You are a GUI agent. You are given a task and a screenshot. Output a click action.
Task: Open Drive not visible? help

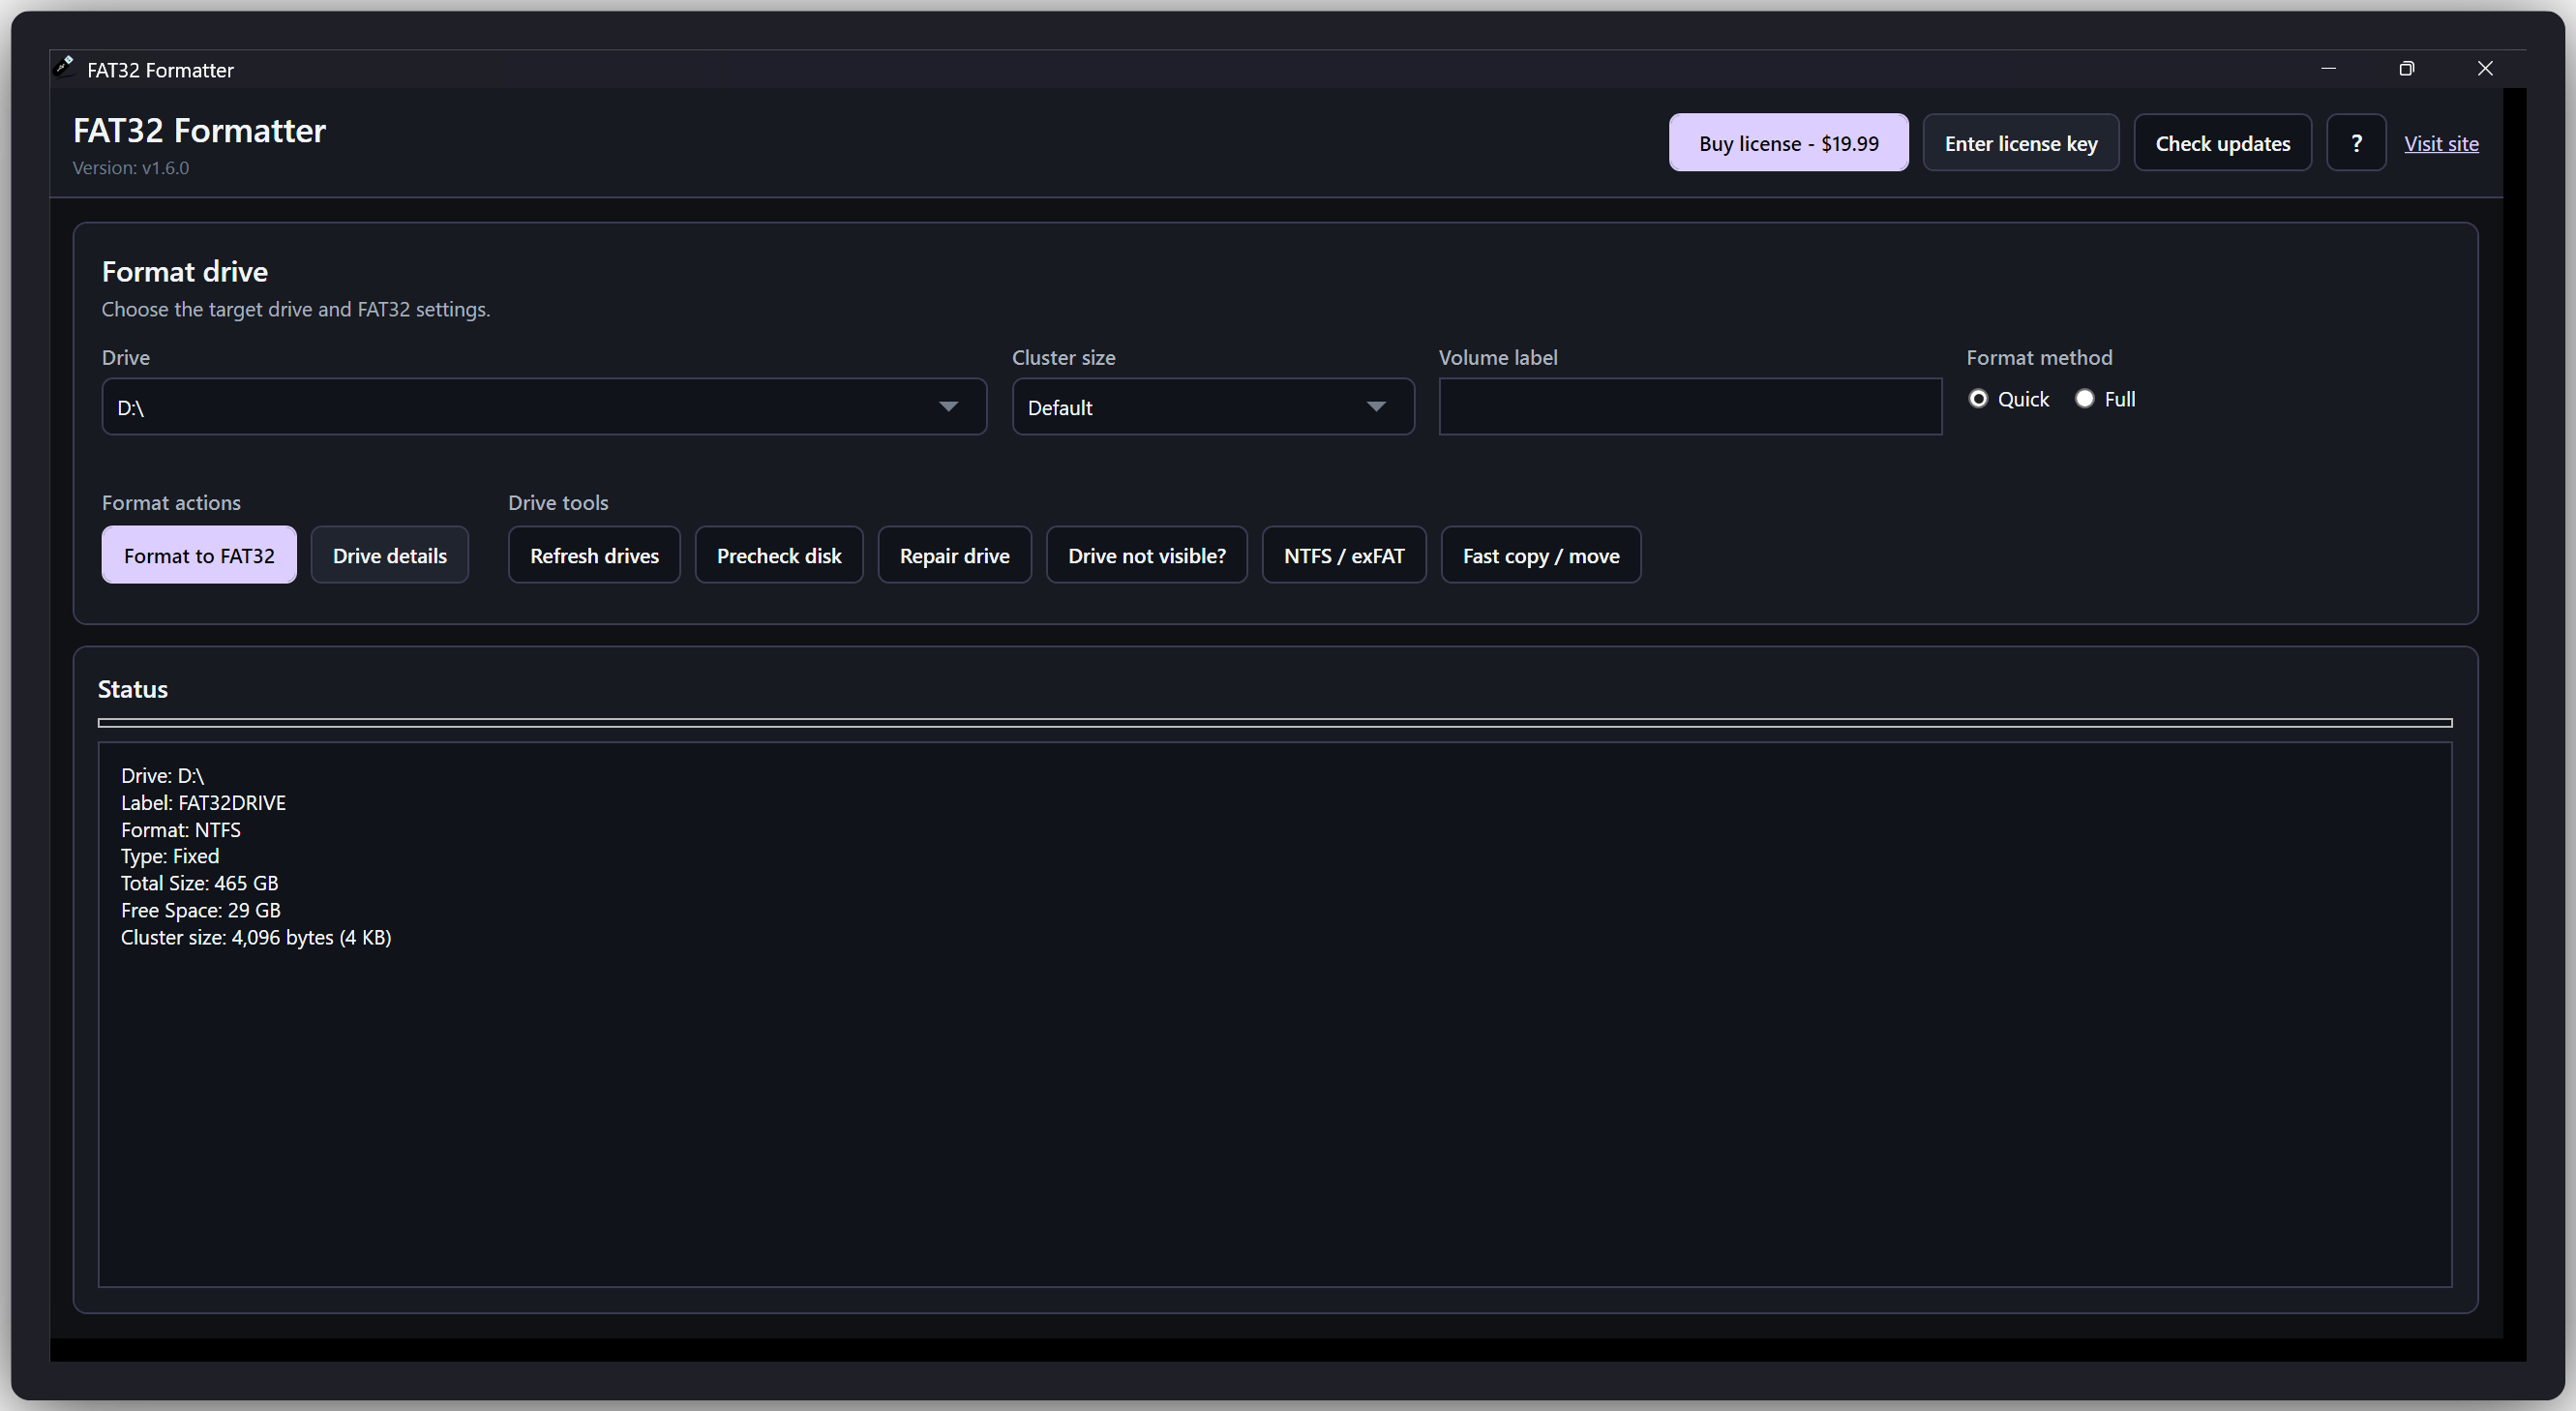1146,555
